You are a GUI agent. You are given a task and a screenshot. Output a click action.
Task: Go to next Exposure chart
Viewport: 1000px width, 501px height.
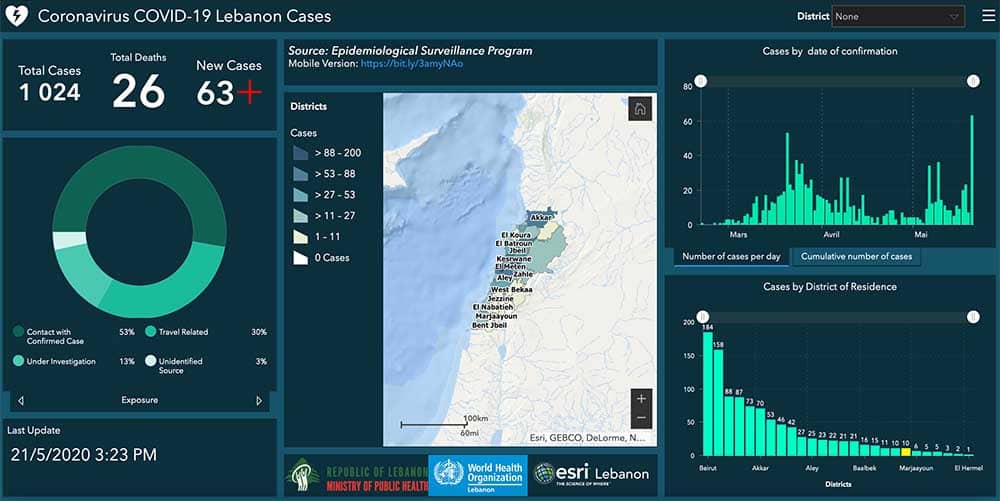(259, 401)
